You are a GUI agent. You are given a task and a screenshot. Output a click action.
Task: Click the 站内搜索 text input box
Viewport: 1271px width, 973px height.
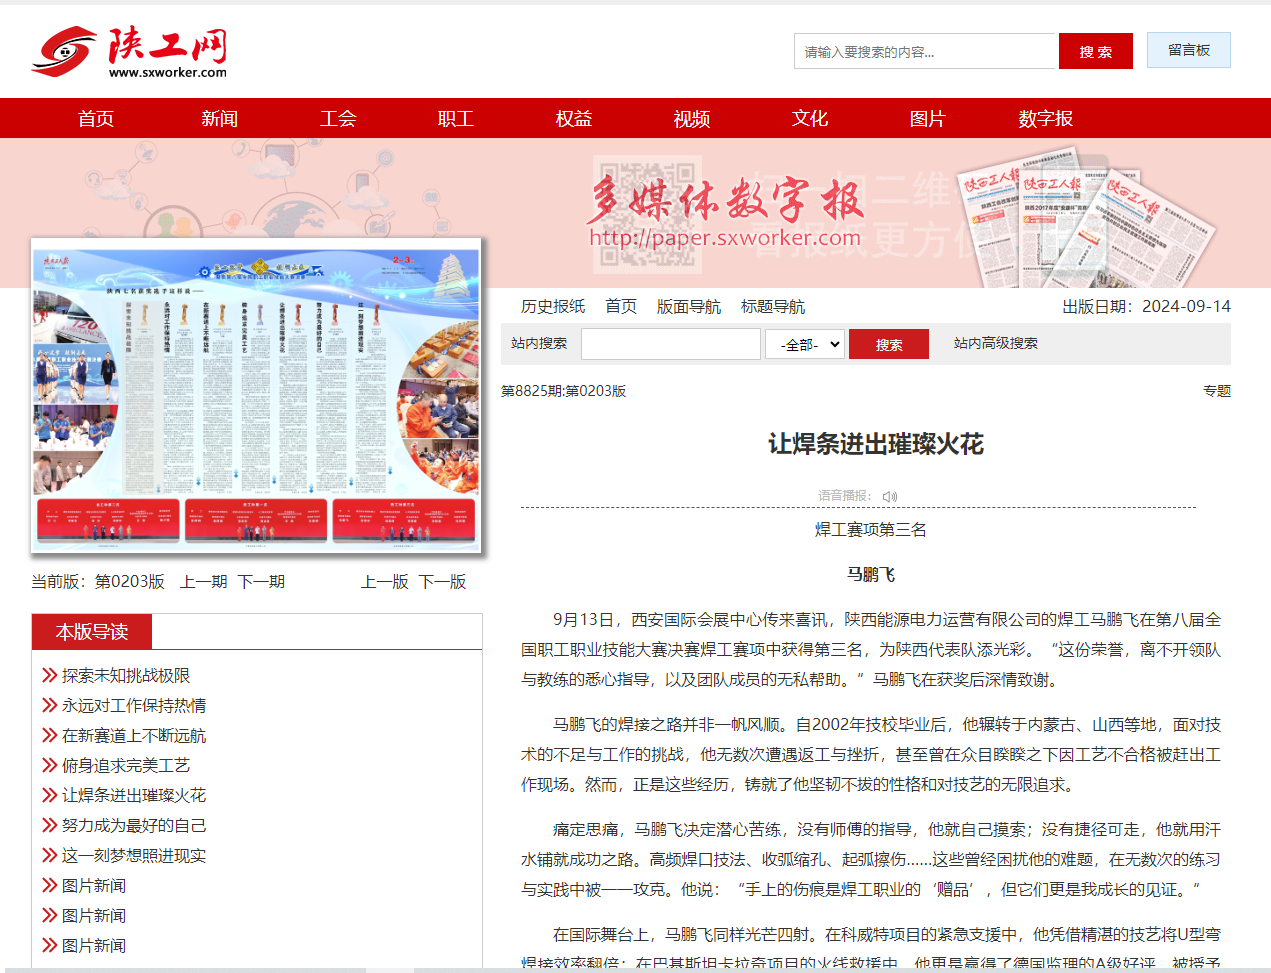pos(670,344)
